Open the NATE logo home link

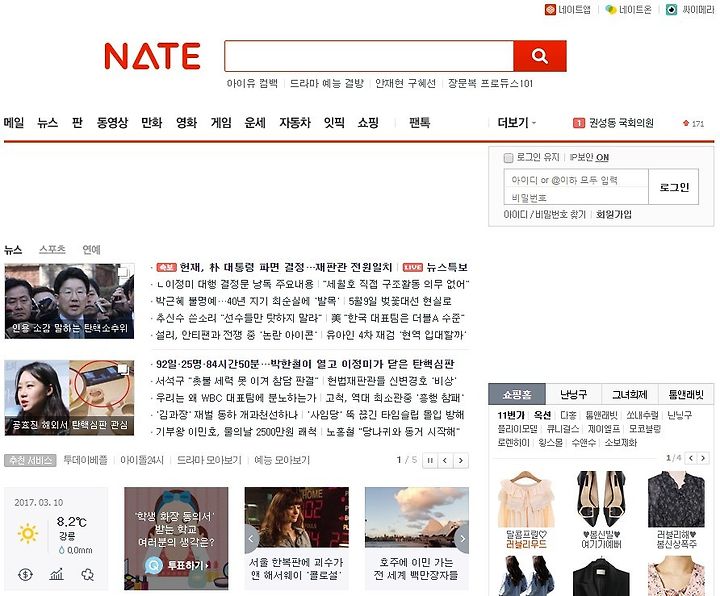pos(152,56)
